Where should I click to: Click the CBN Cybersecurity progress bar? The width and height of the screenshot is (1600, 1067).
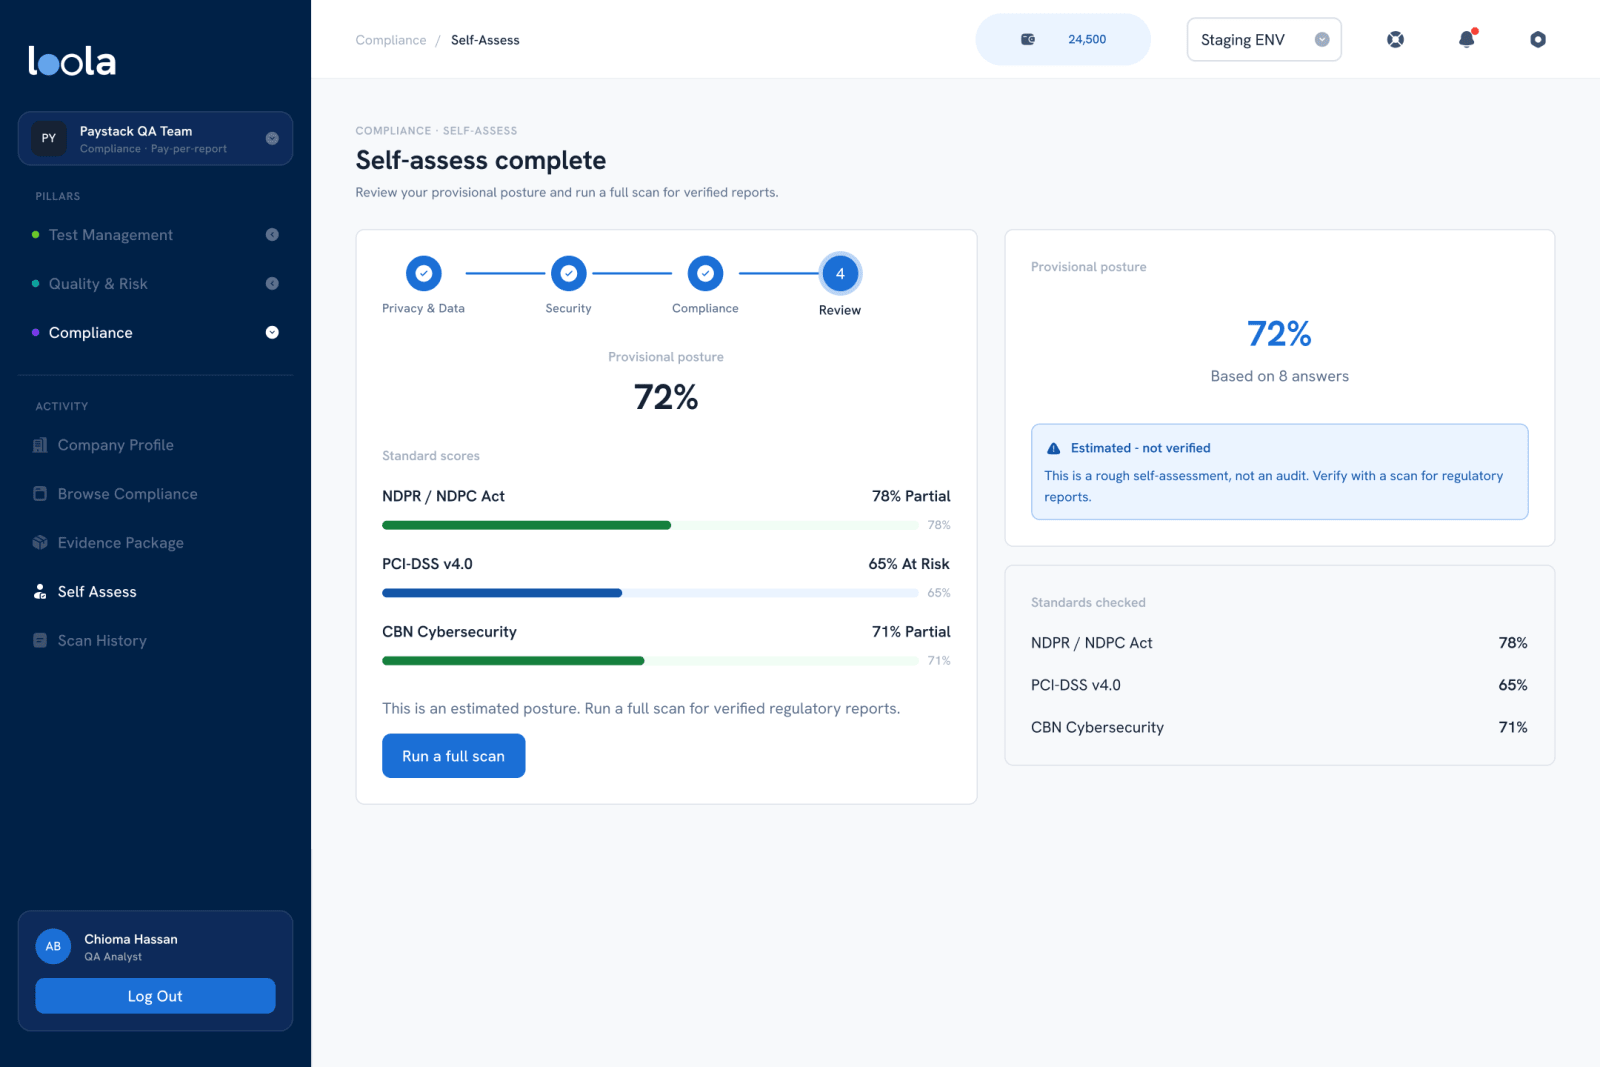pos(650,661)
